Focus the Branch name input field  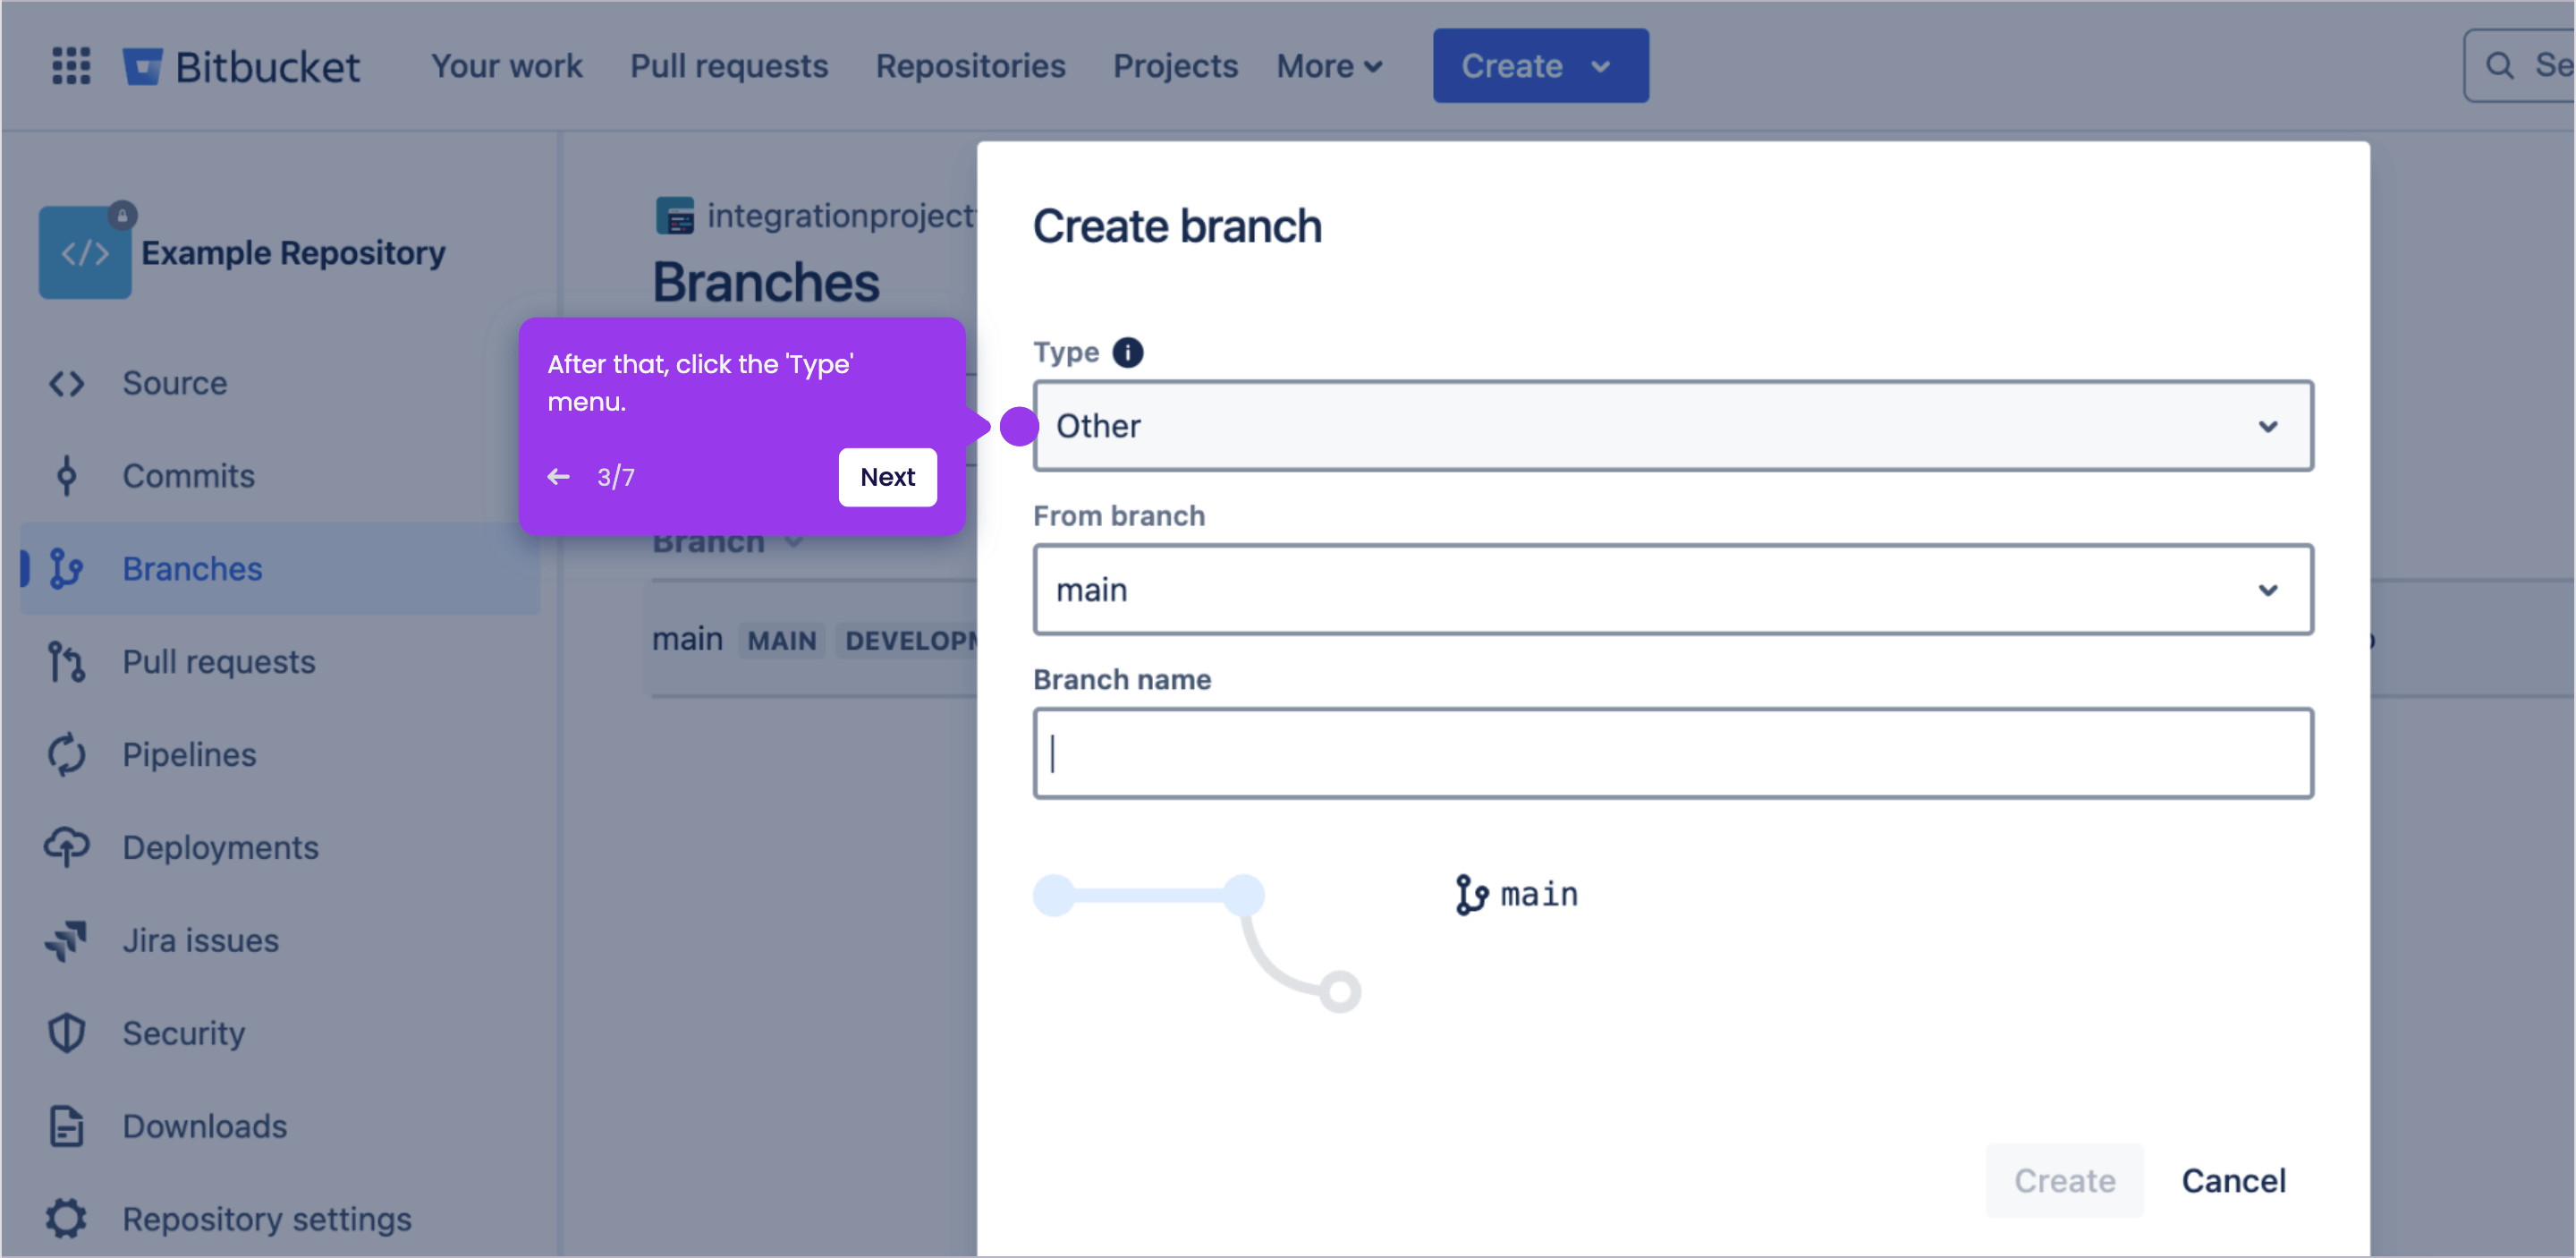pyautogui.click(x=1673, y=753)
